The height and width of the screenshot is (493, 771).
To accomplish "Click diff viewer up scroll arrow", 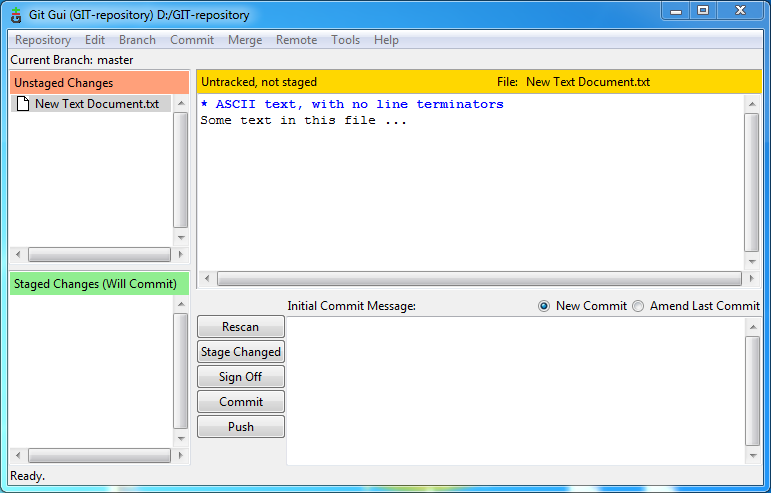I will pos(752,104).
